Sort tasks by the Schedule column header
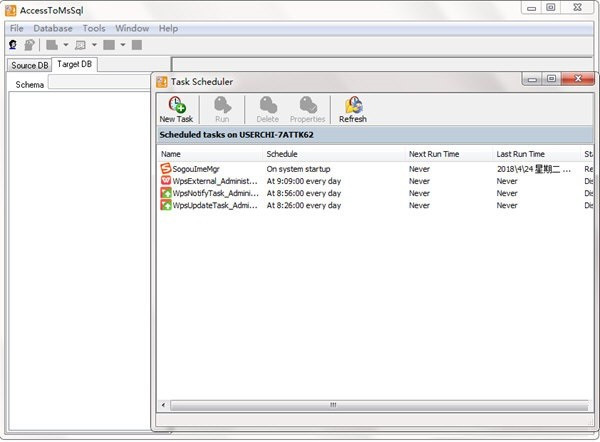Image resolution: width=600 pixels, height=442 pixels. (282, 154)
